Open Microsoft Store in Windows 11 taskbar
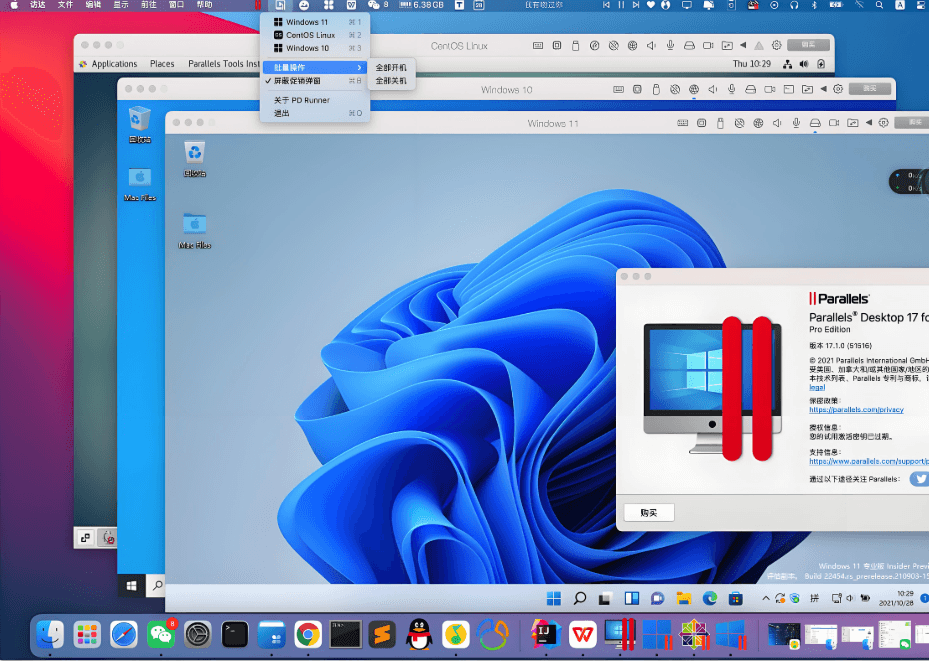This screenshot has height=661, width=929. tap(736, 598)
